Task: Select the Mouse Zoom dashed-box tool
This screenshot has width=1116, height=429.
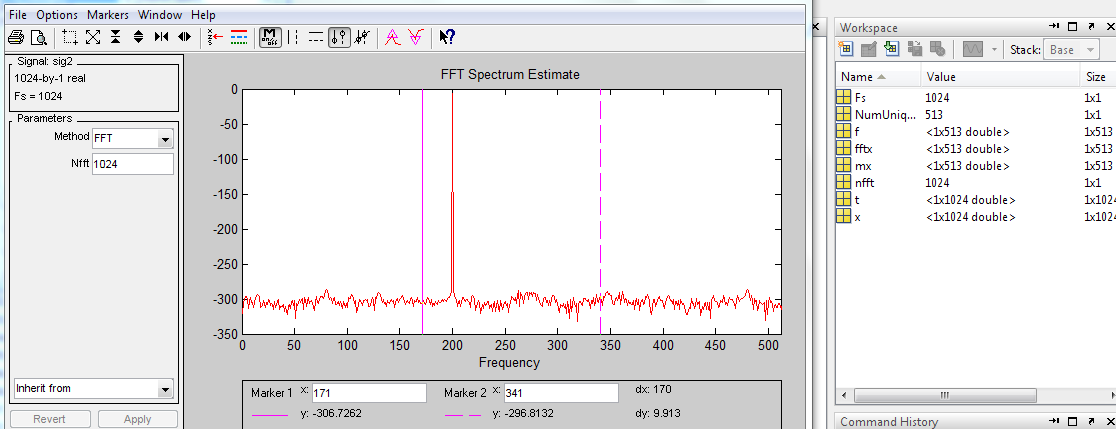Action: tap(70, 37)
